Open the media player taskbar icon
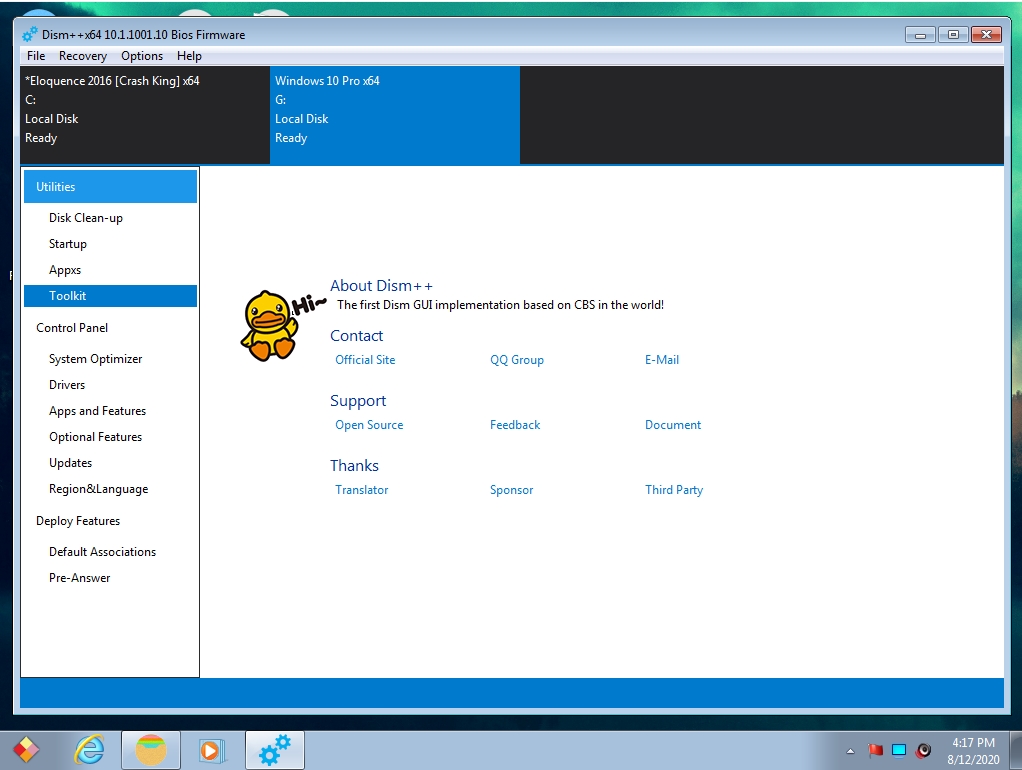Viewport: 1022px width, 770px height. tap(211, 750)
